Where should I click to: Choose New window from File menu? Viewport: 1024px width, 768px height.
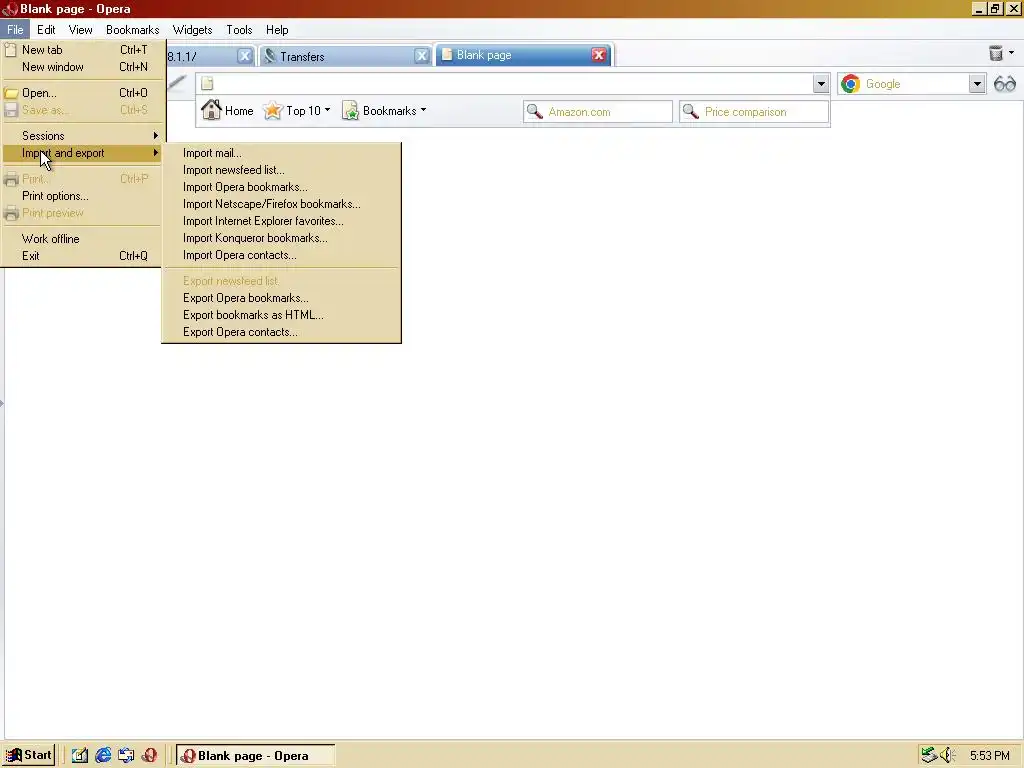tap(82, 67)
